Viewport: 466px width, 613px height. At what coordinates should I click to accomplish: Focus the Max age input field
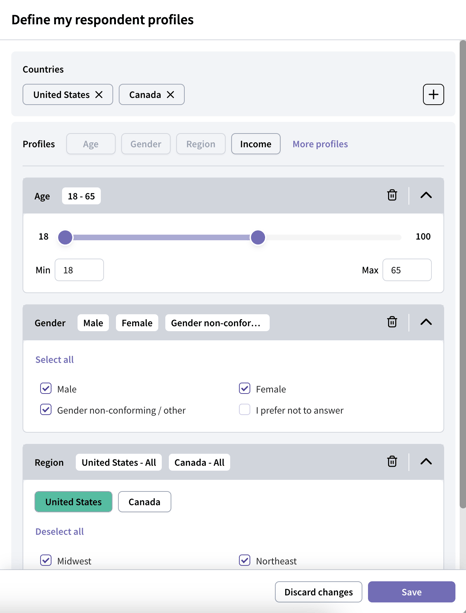click(407, 270)
